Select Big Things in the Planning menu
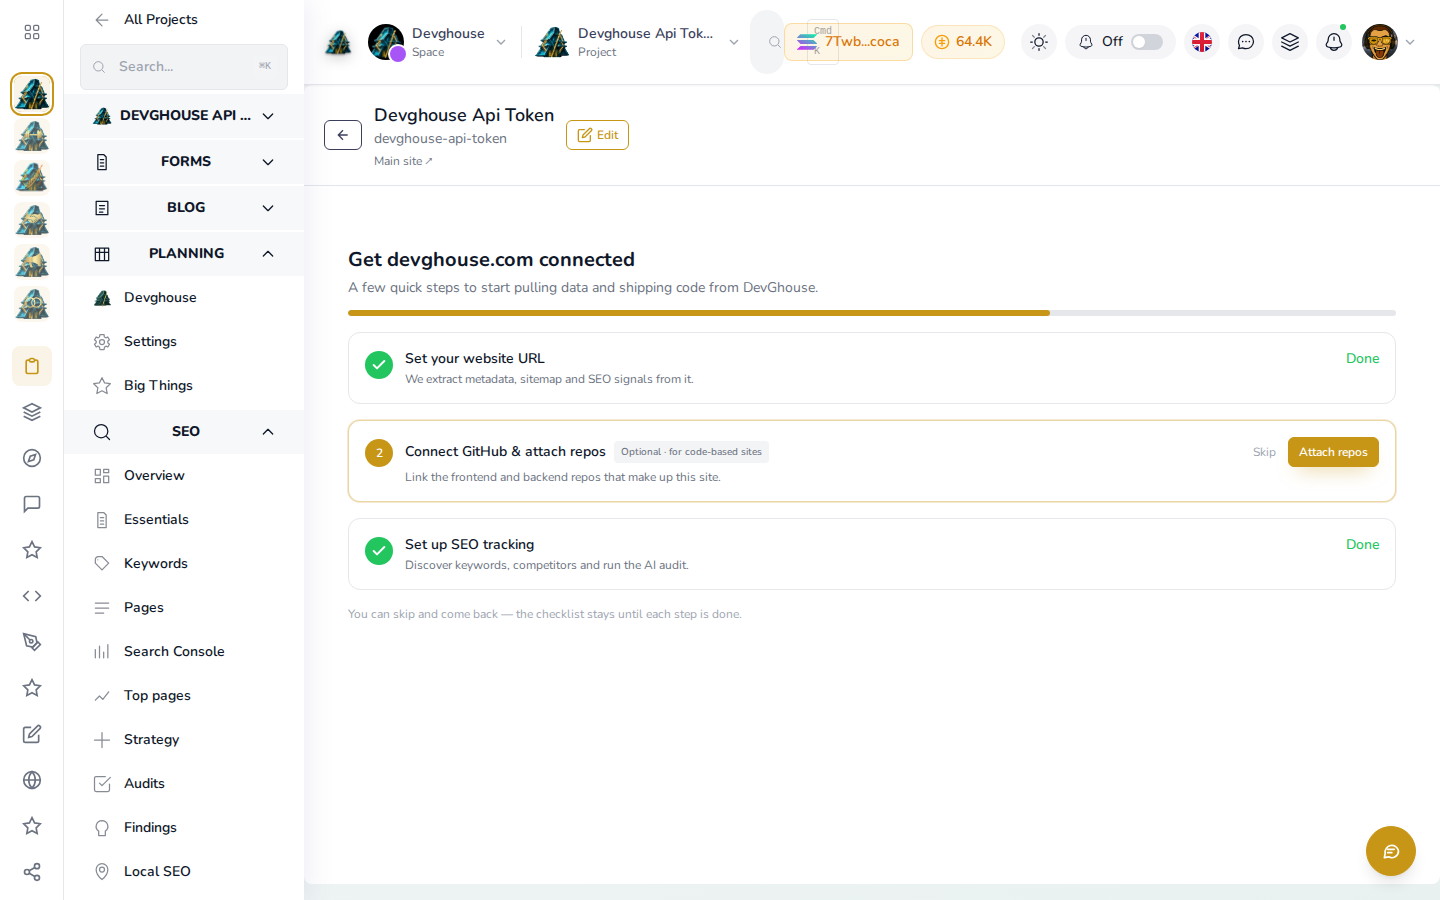The height and width of the screenshot is (900, 1440). pos(184,386)
